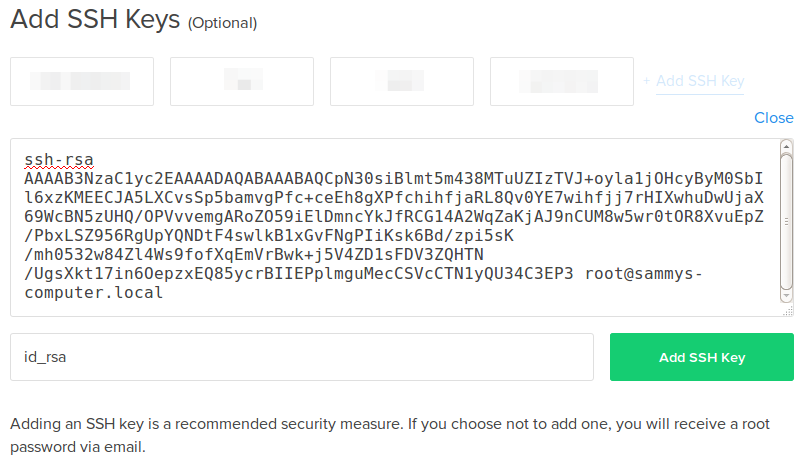Click the key text area scroll-up arrow
808x467 pixels.
[x=786, y=146]
